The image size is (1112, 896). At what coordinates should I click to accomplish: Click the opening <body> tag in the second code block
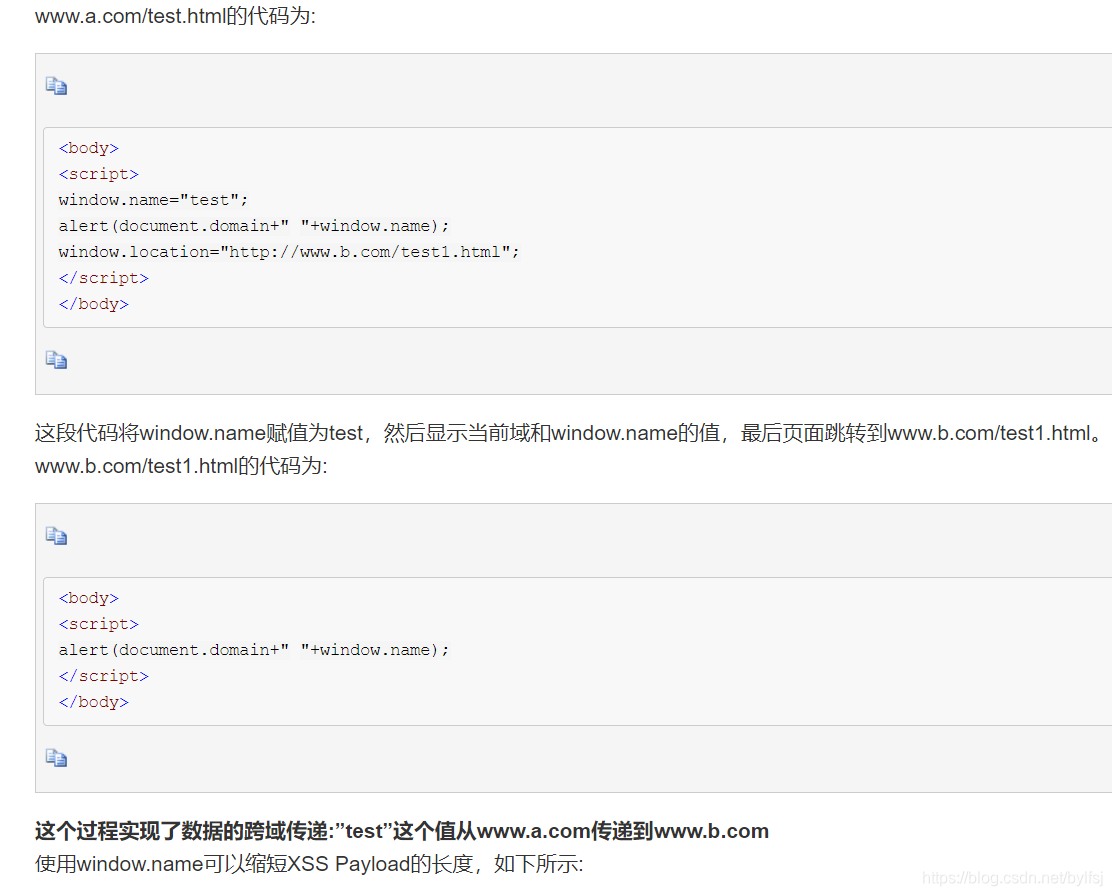(89, 598)
